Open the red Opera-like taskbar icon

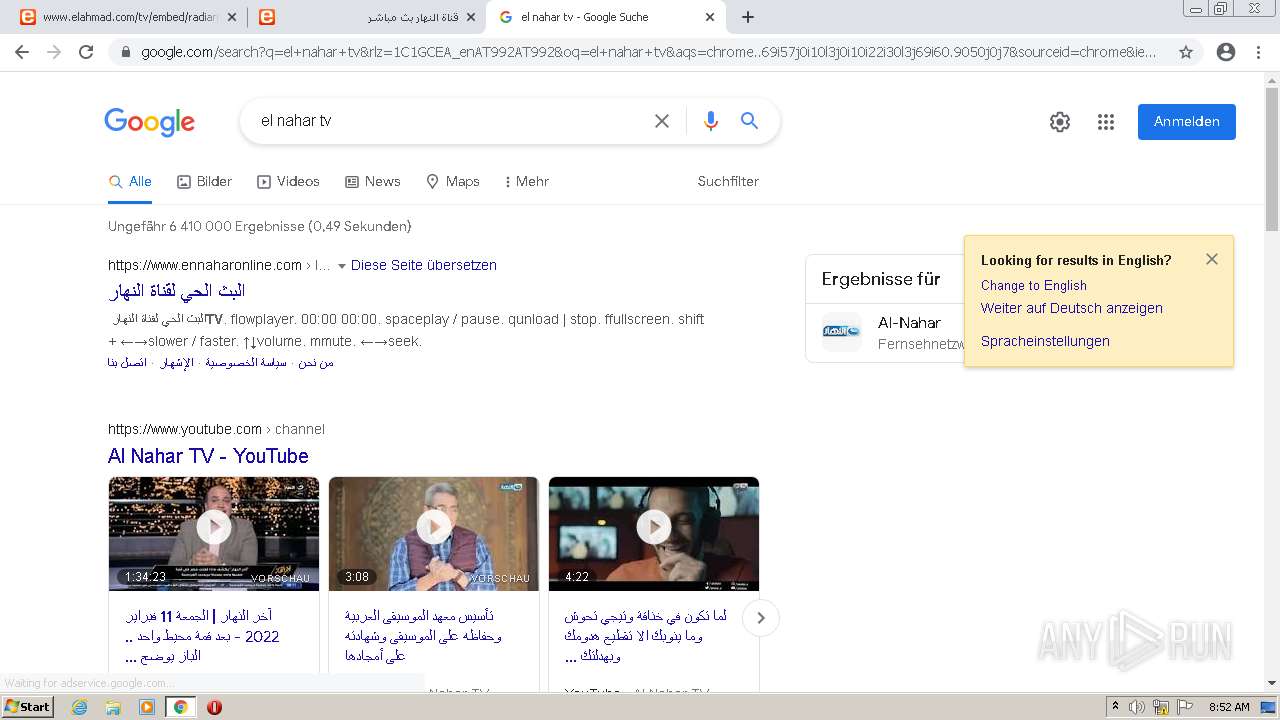click(x=214, y=707)
